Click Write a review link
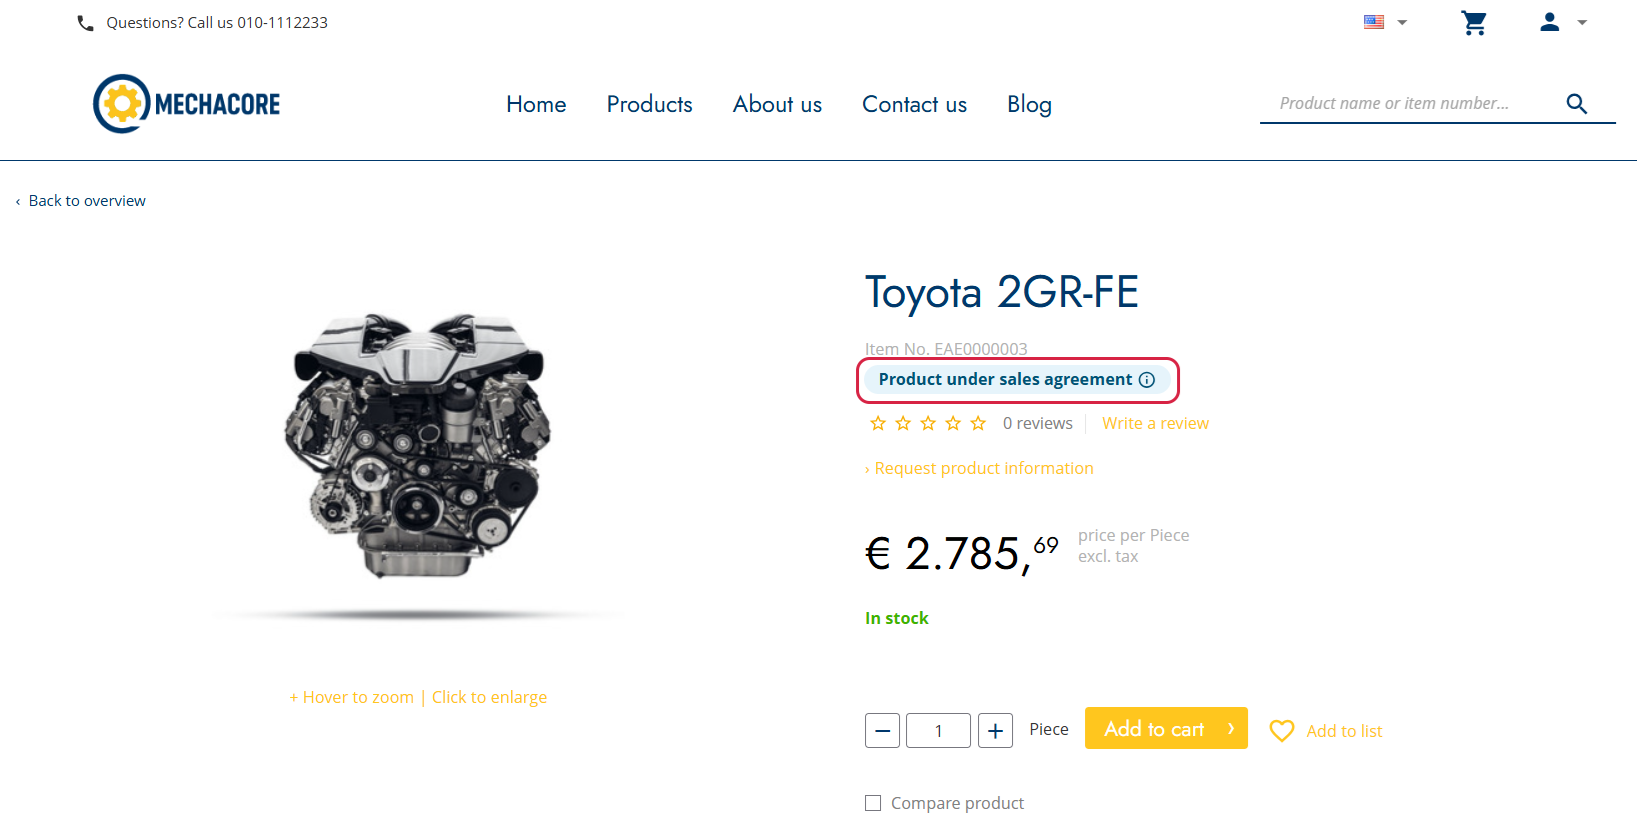Viewport: 1637px width, 830px height. 1155,423
